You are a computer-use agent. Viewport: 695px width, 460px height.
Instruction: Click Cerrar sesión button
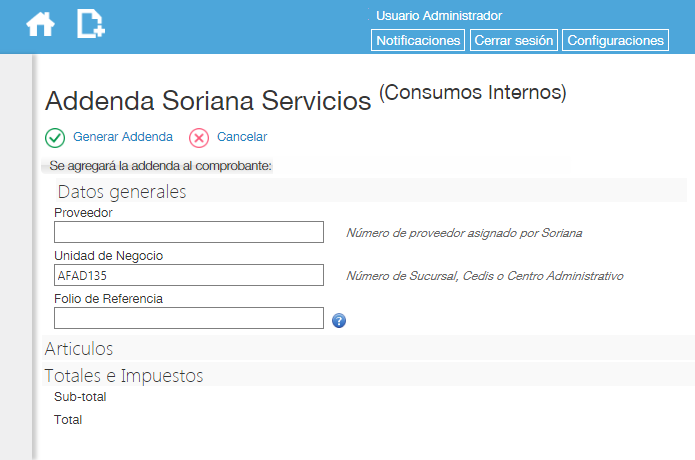click(514, 40)
